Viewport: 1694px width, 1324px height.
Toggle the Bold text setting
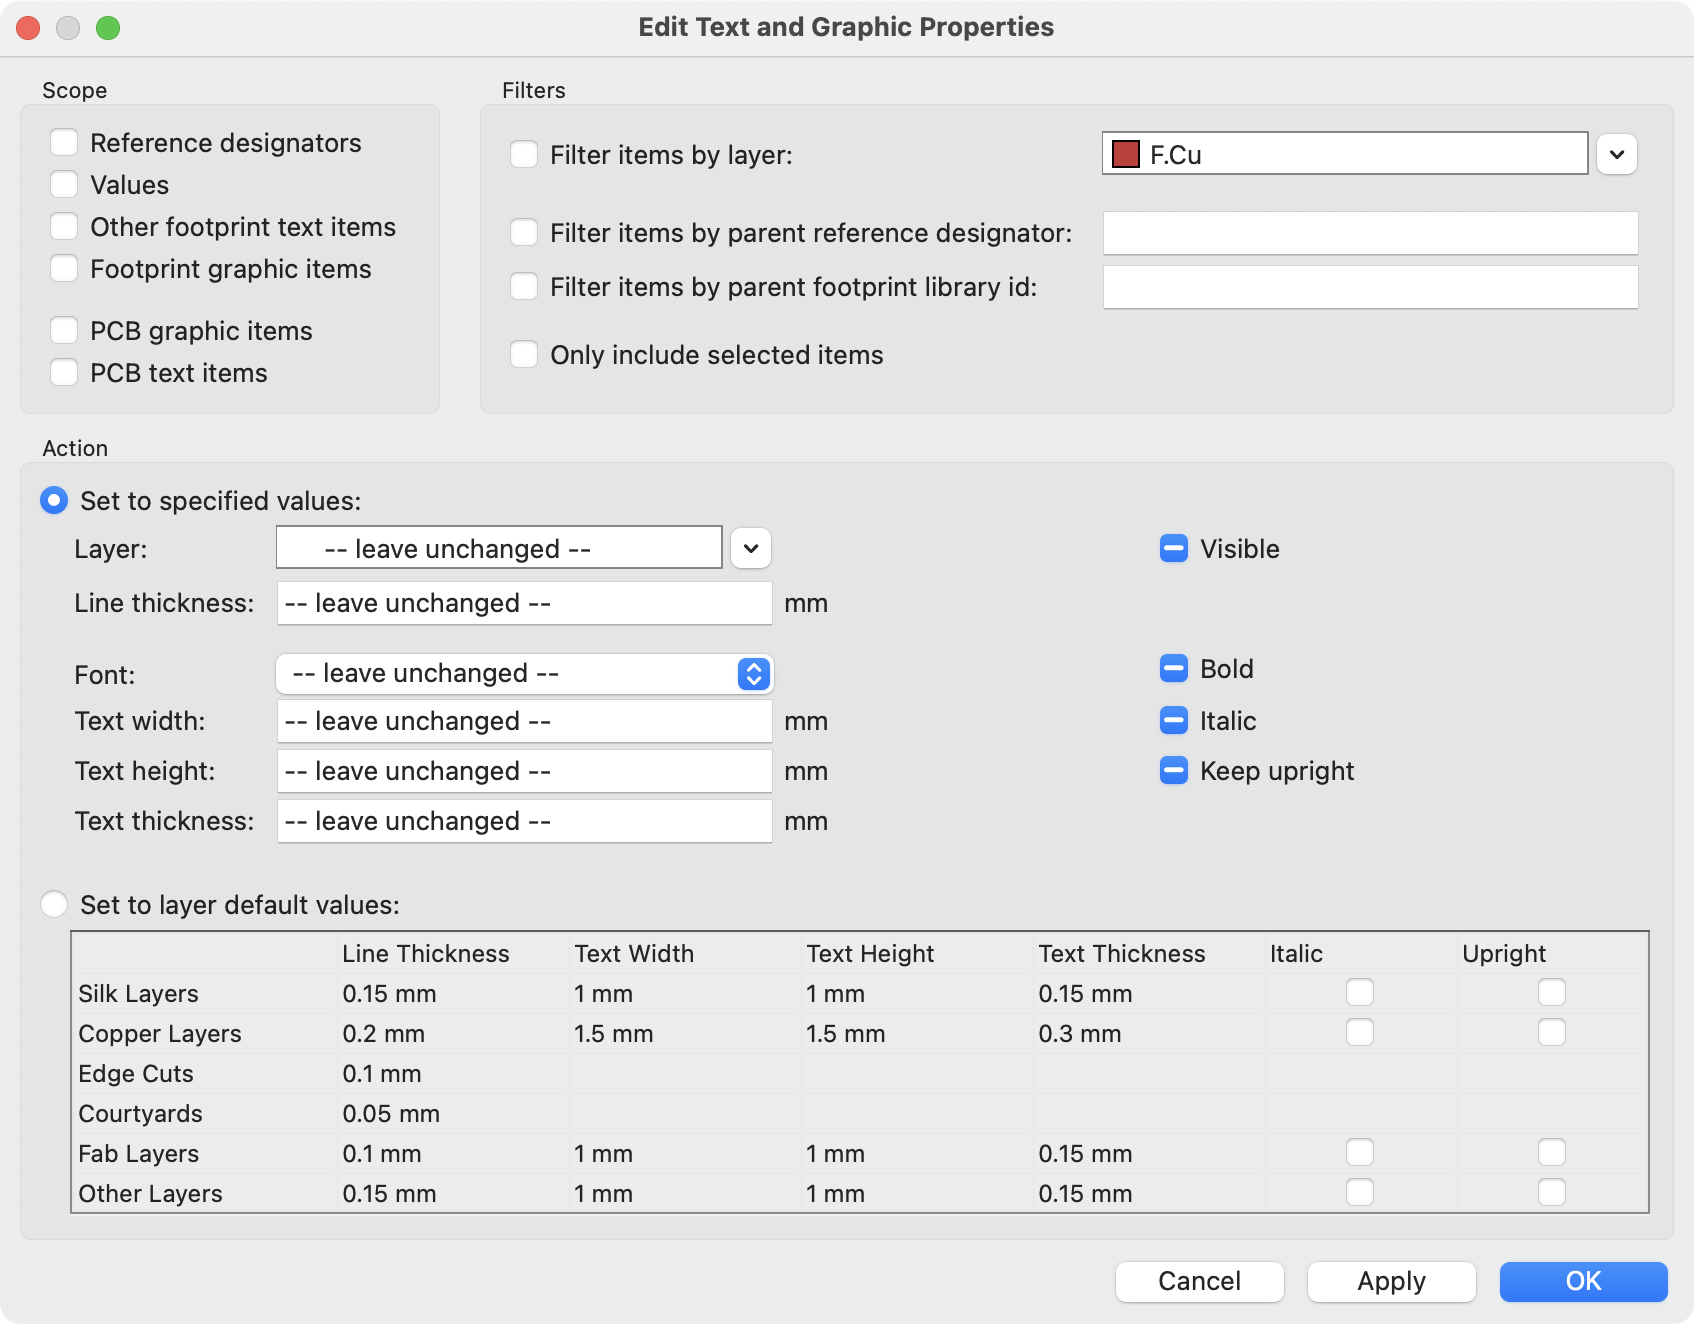pos(1172,669)
